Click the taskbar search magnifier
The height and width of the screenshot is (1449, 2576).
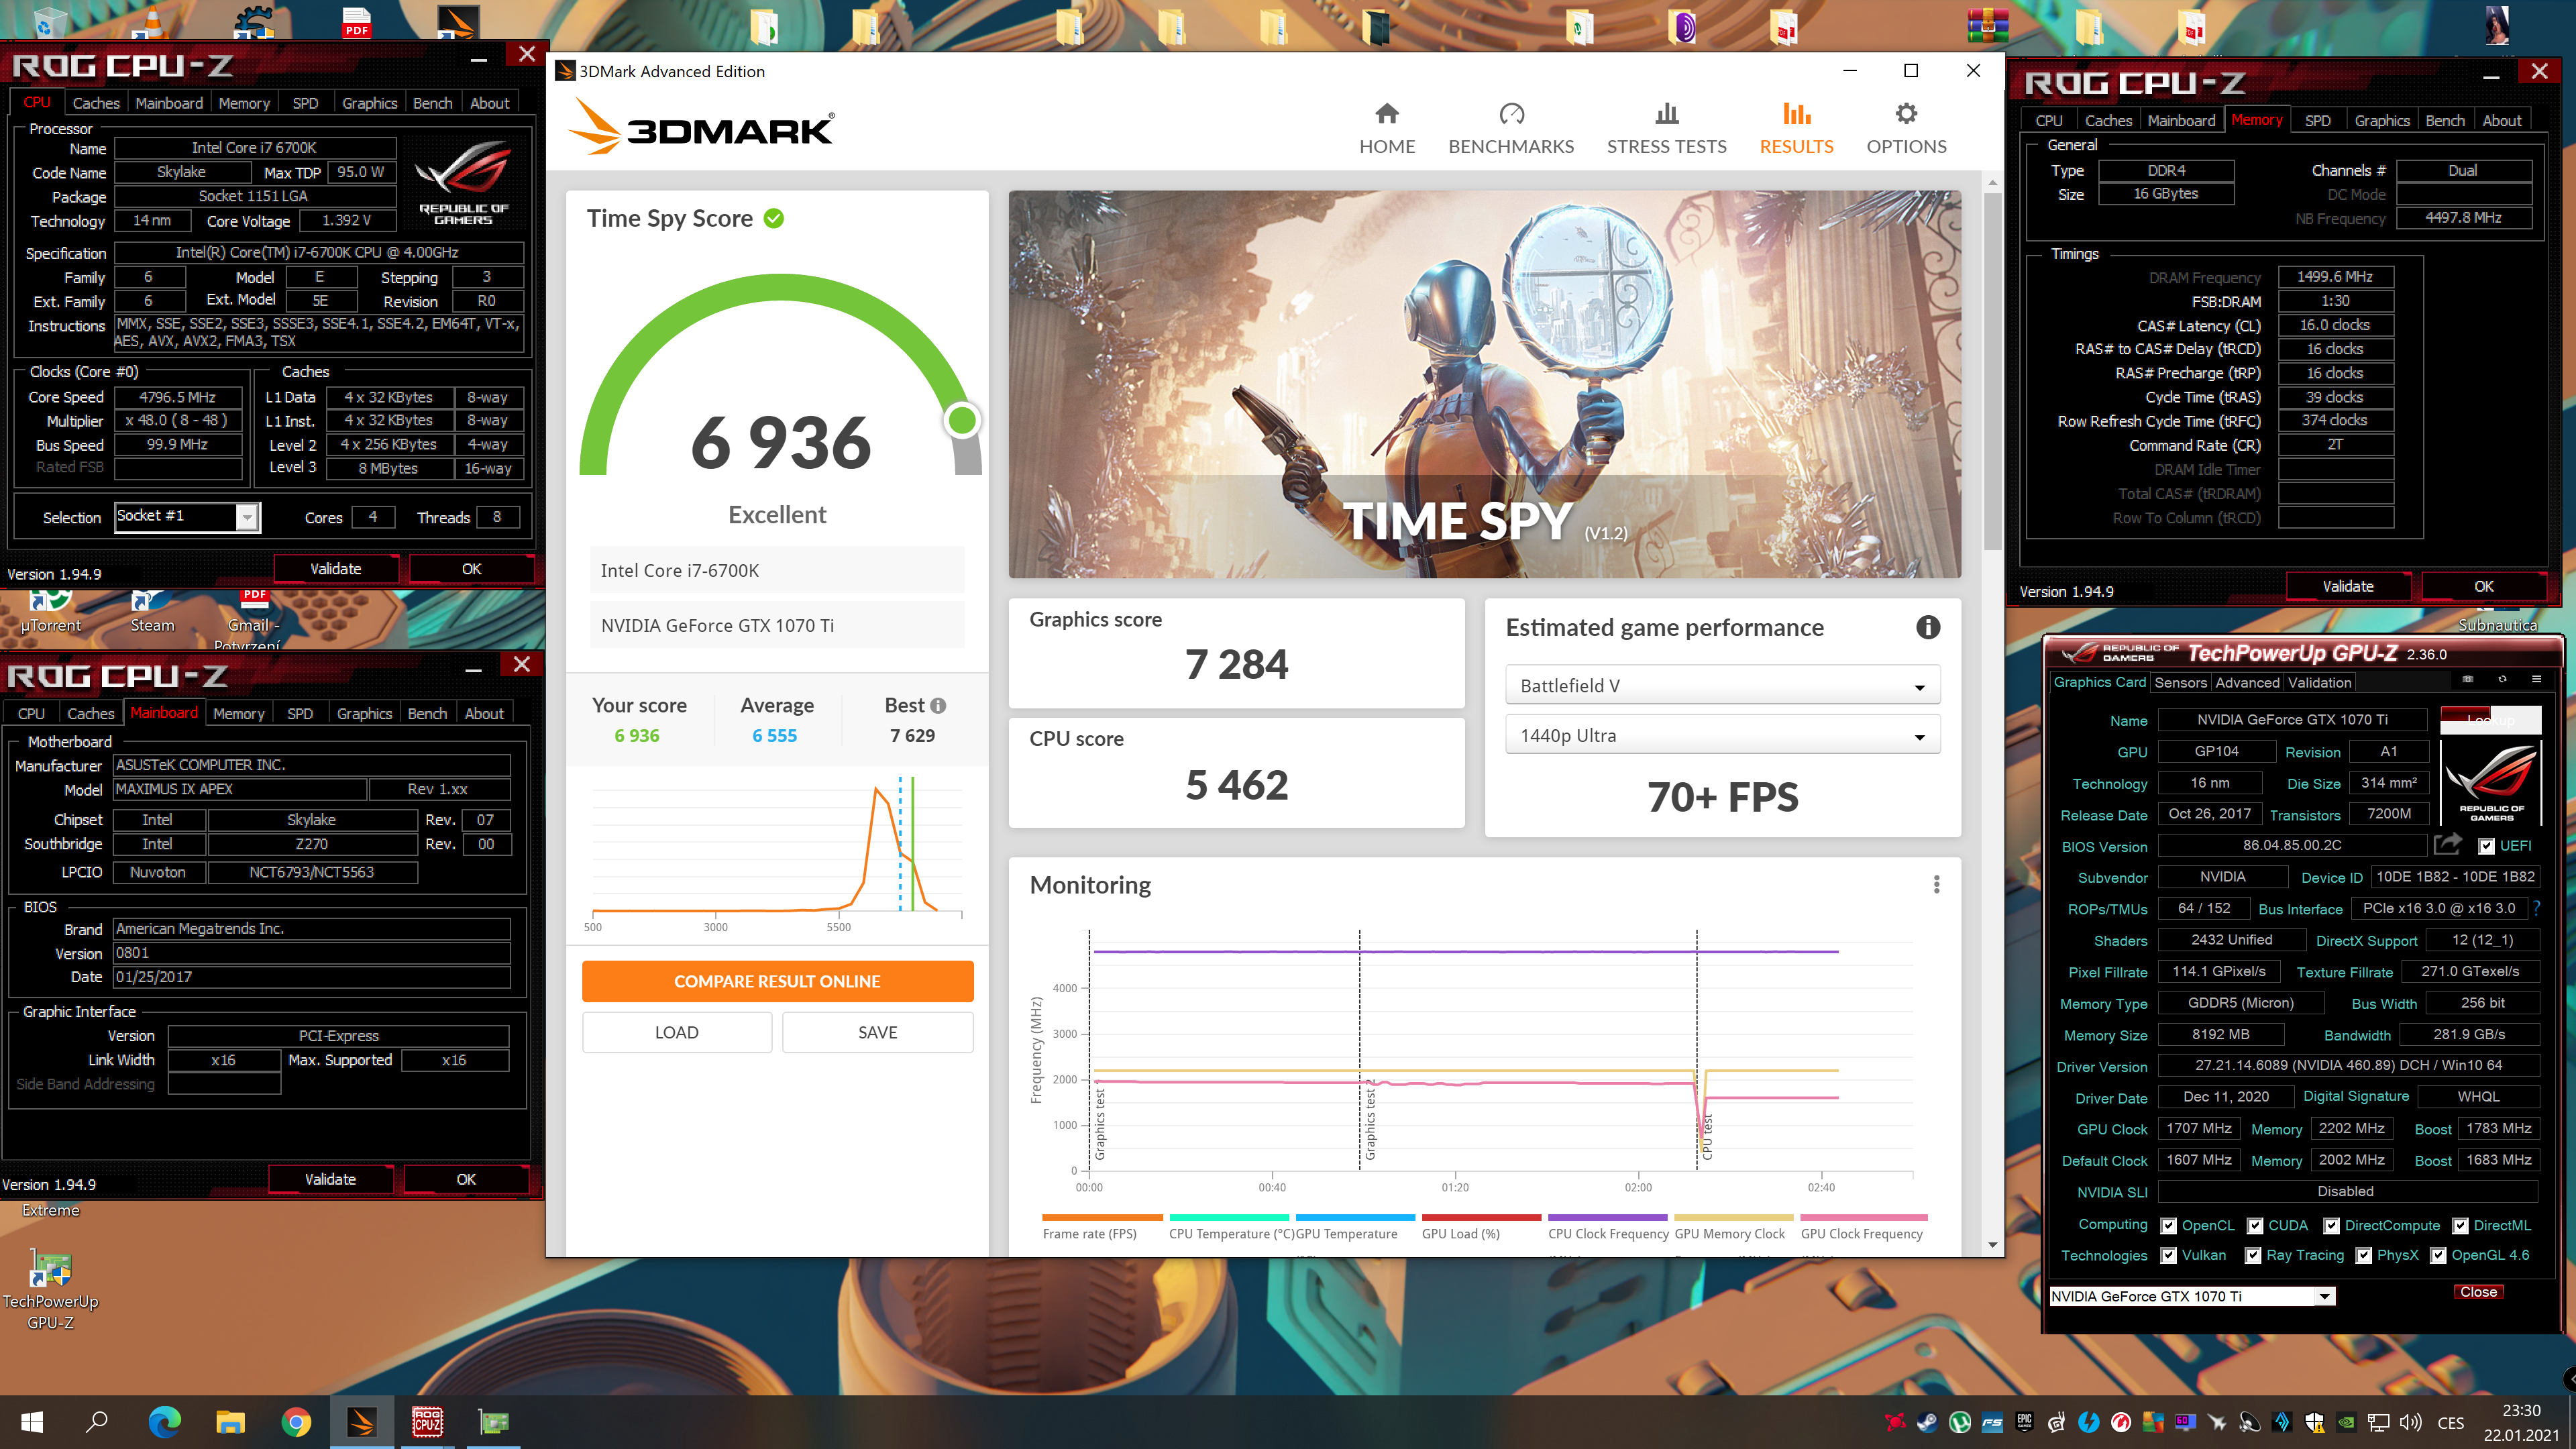[x=97, y=1421]
